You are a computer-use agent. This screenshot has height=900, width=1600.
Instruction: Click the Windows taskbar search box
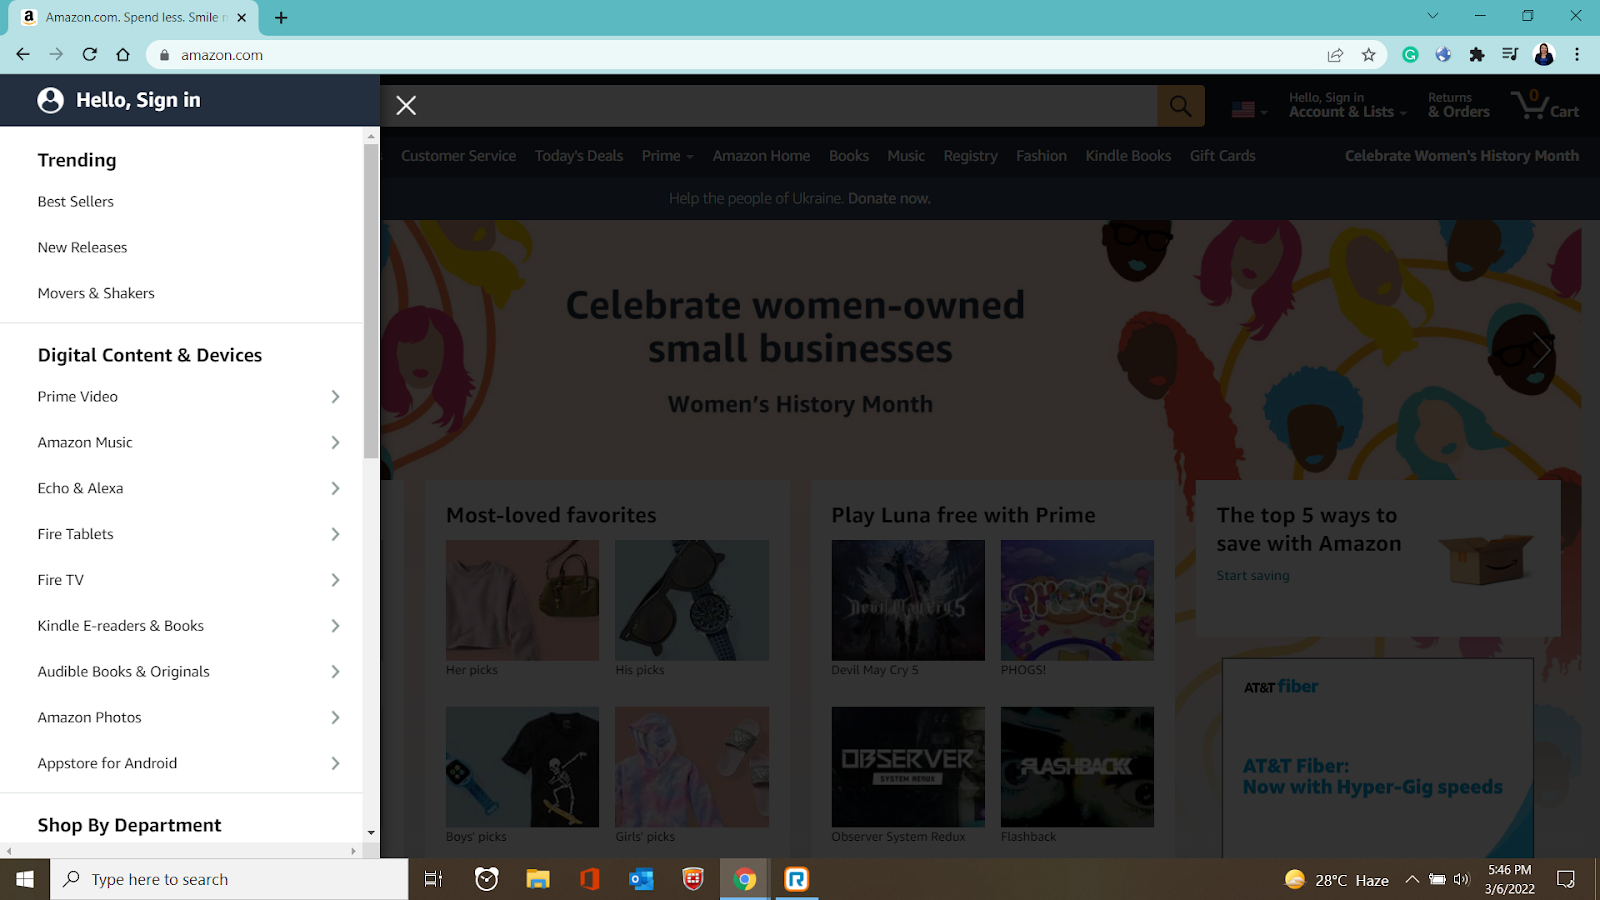pyautogui.click(x=229, y=879)
